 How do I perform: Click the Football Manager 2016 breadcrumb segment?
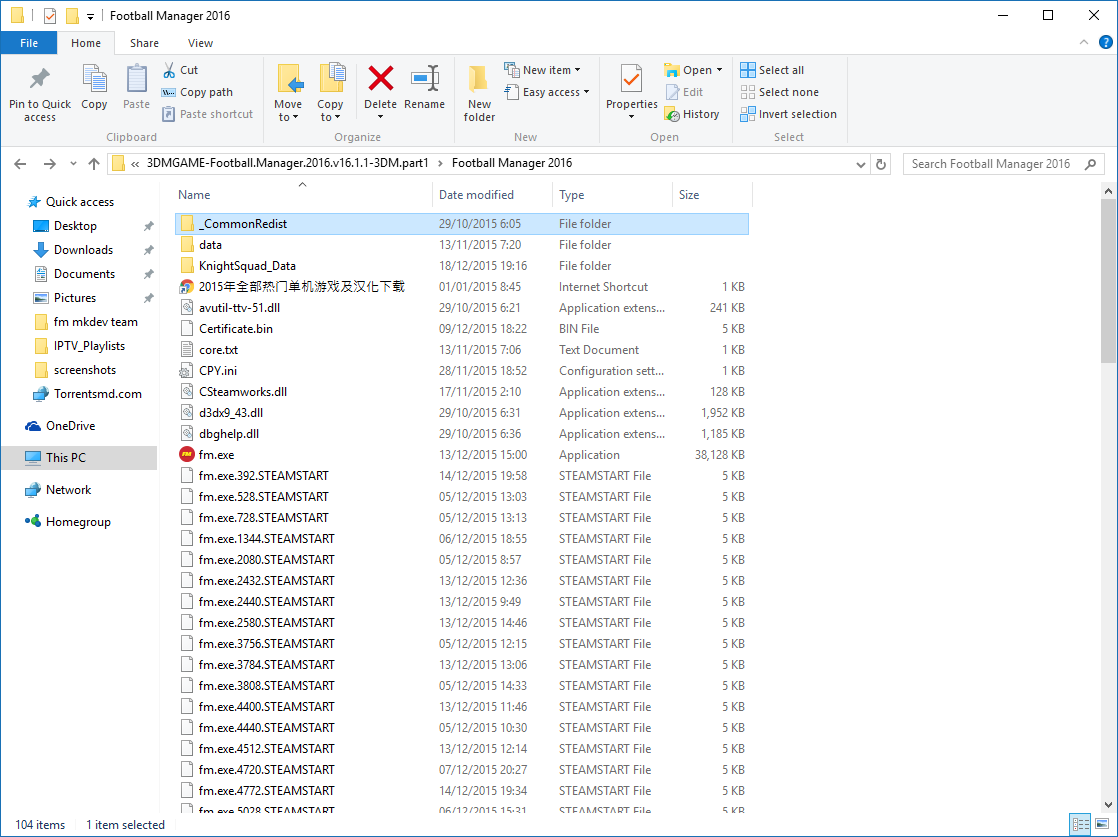pos(512,163)
